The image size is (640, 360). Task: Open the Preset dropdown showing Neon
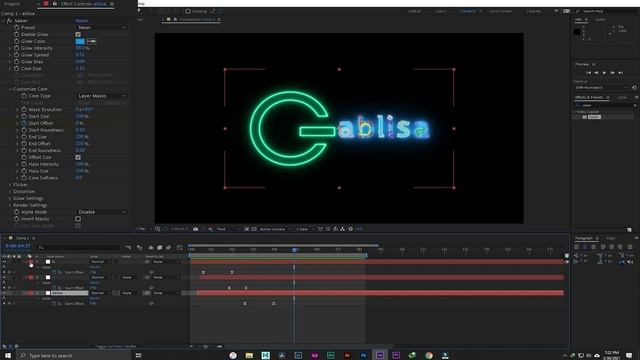tap(101, 27)
